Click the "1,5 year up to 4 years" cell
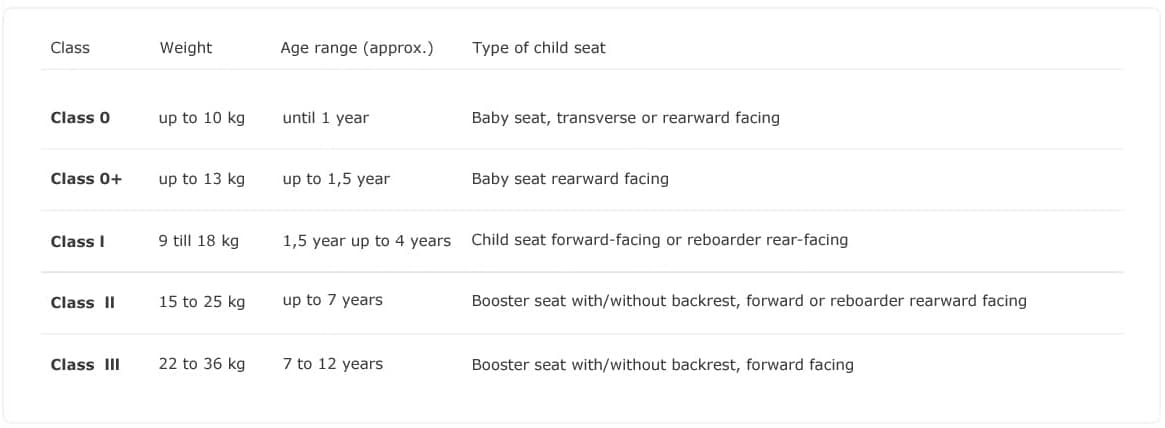This screenshot has height=428, width=1165. tap(367, 241)
